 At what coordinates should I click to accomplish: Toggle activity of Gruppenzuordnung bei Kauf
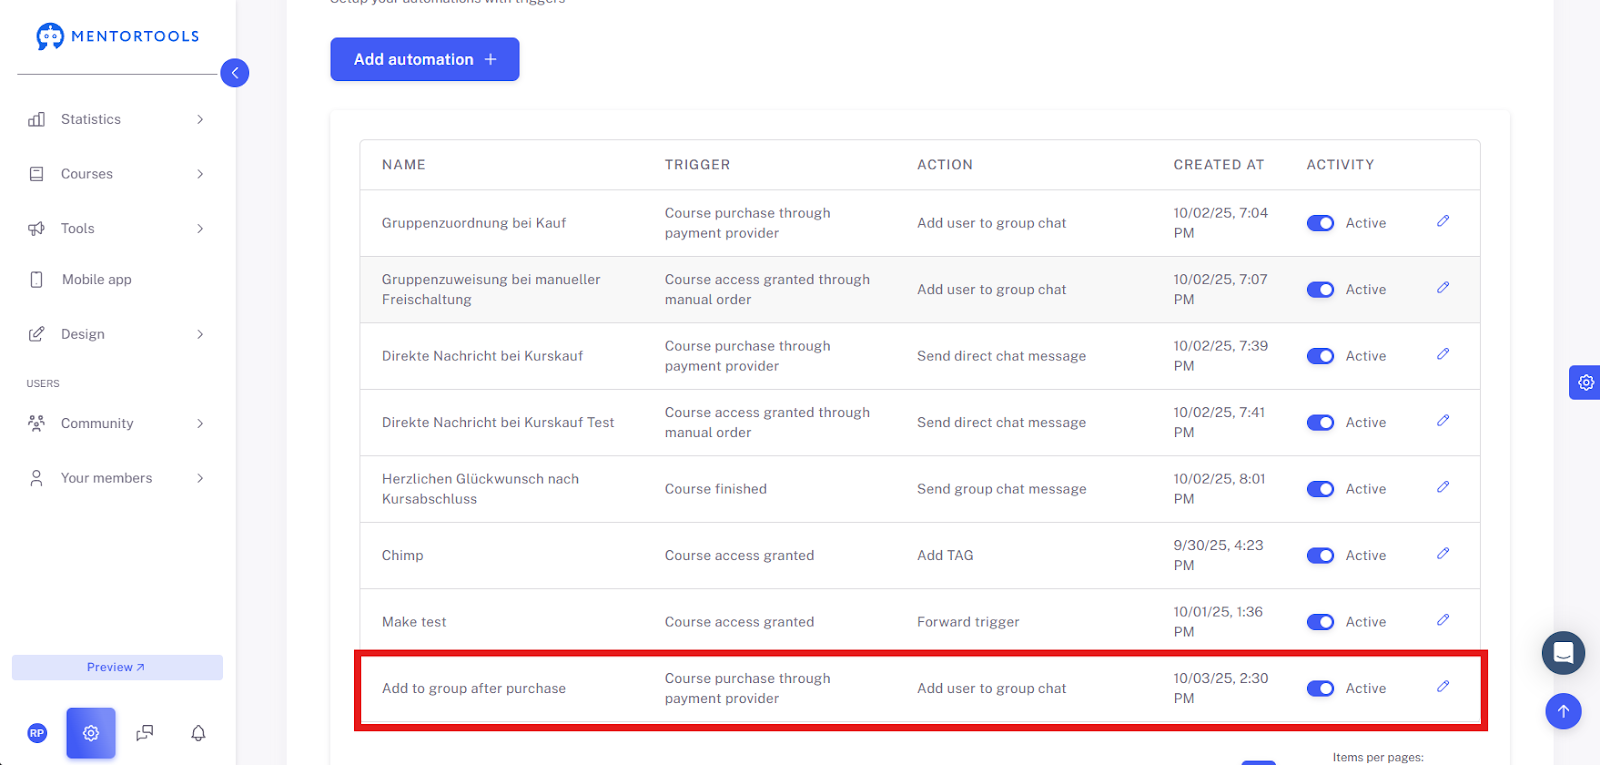(x=1320, y=223)
